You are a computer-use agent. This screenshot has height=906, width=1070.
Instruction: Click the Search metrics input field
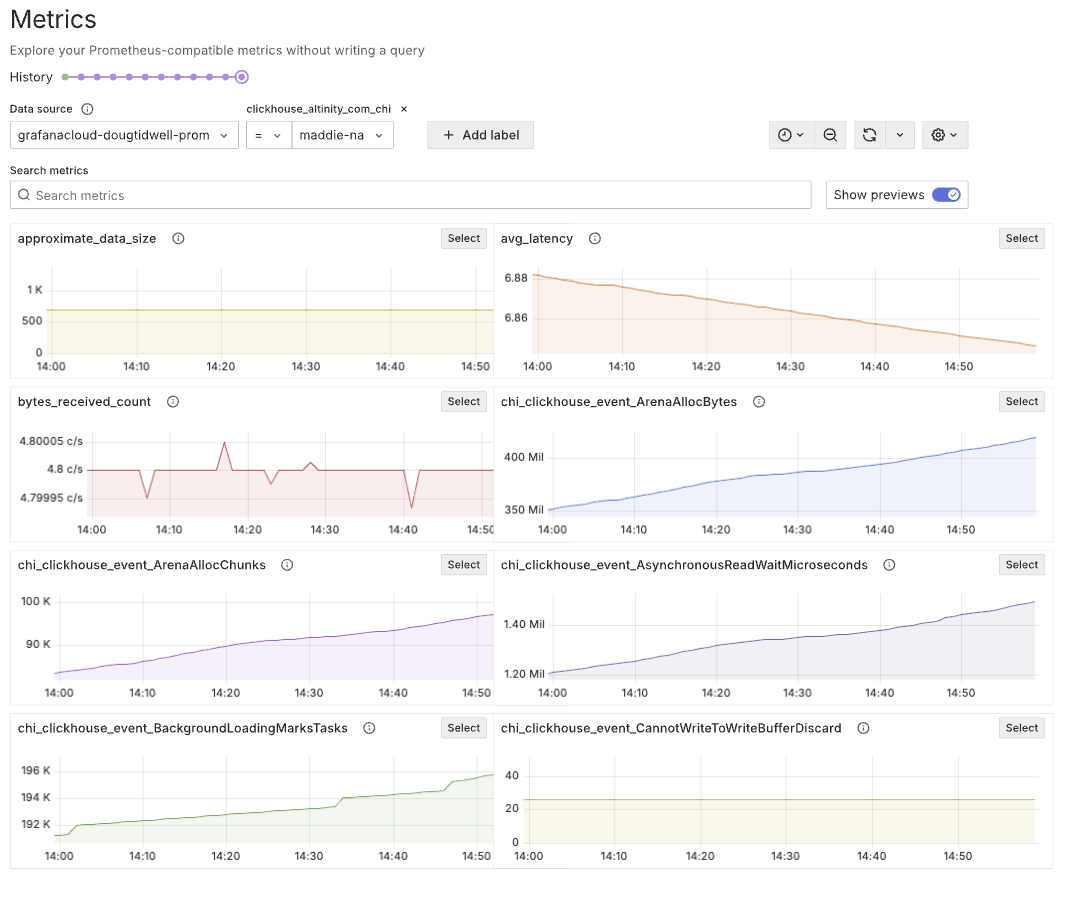[x=400, y=194]
